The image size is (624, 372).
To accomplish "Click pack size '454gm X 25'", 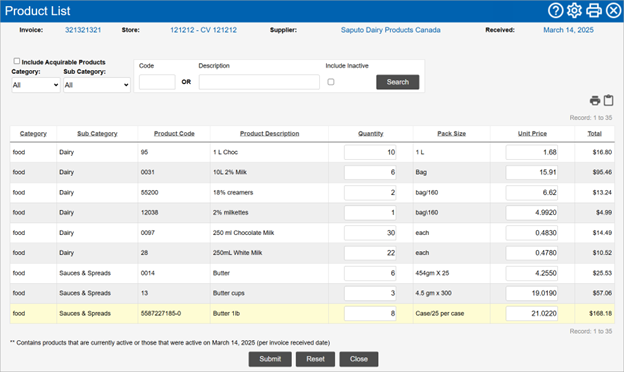I will click(x=432, y=273).
